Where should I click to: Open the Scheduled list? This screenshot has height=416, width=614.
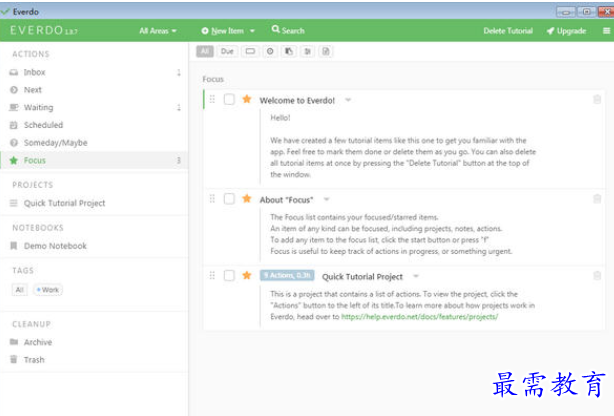tap(94, 125)
